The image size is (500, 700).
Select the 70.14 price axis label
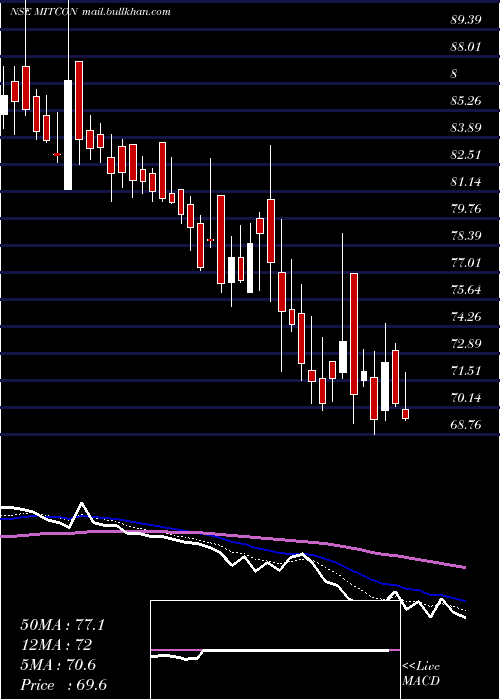pos(466,397)
